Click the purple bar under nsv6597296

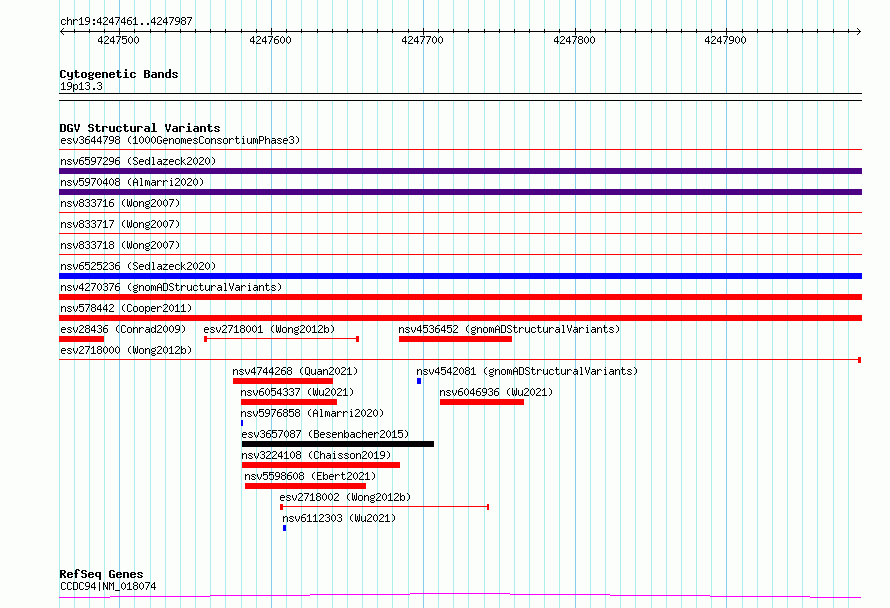[x=460, y=171]
